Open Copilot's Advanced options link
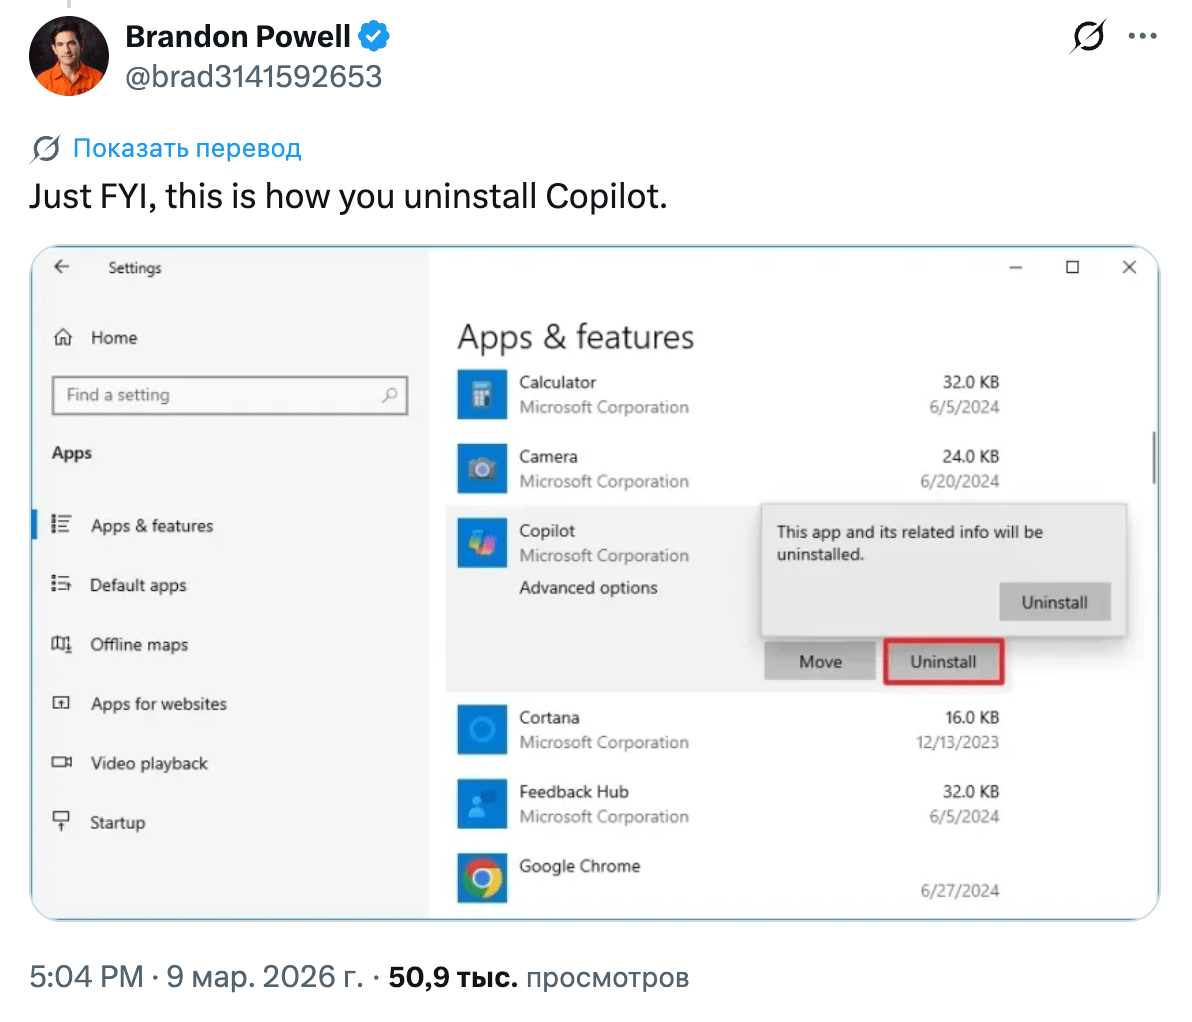 pos(588,588)
